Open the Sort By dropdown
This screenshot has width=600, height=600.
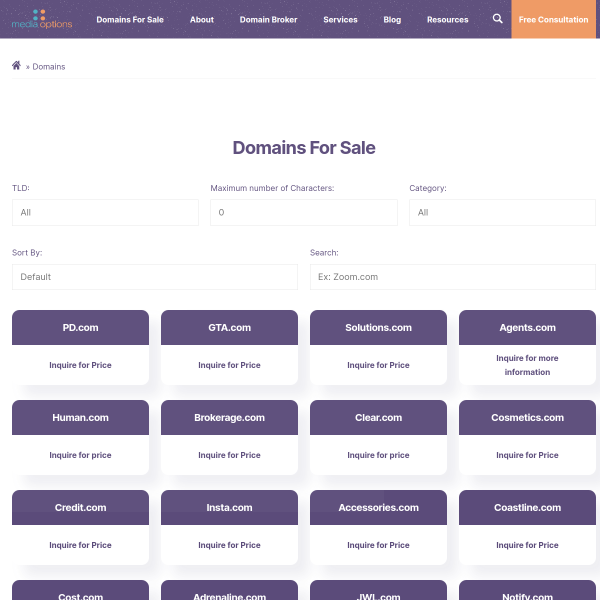pyautogui.click(x=155, y=277)
